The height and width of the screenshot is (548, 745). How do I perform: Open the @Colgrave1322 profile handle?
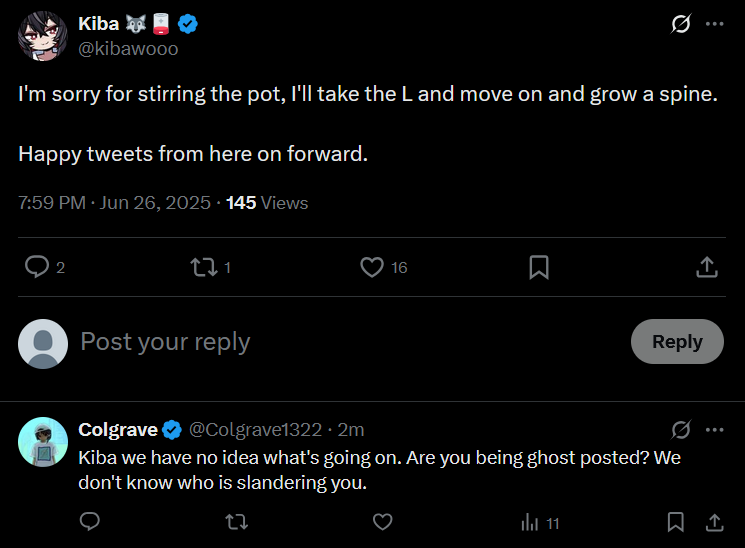pyautogui.click(x=255, y=430)
